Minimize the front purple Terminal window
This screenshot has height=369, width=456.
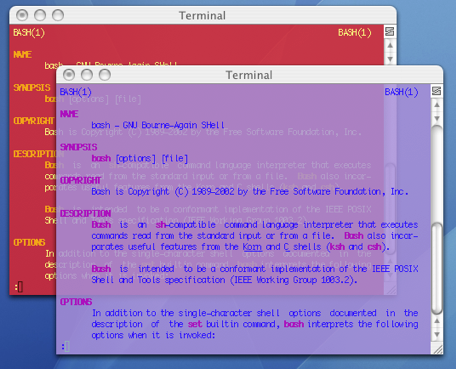coord(87,75)
